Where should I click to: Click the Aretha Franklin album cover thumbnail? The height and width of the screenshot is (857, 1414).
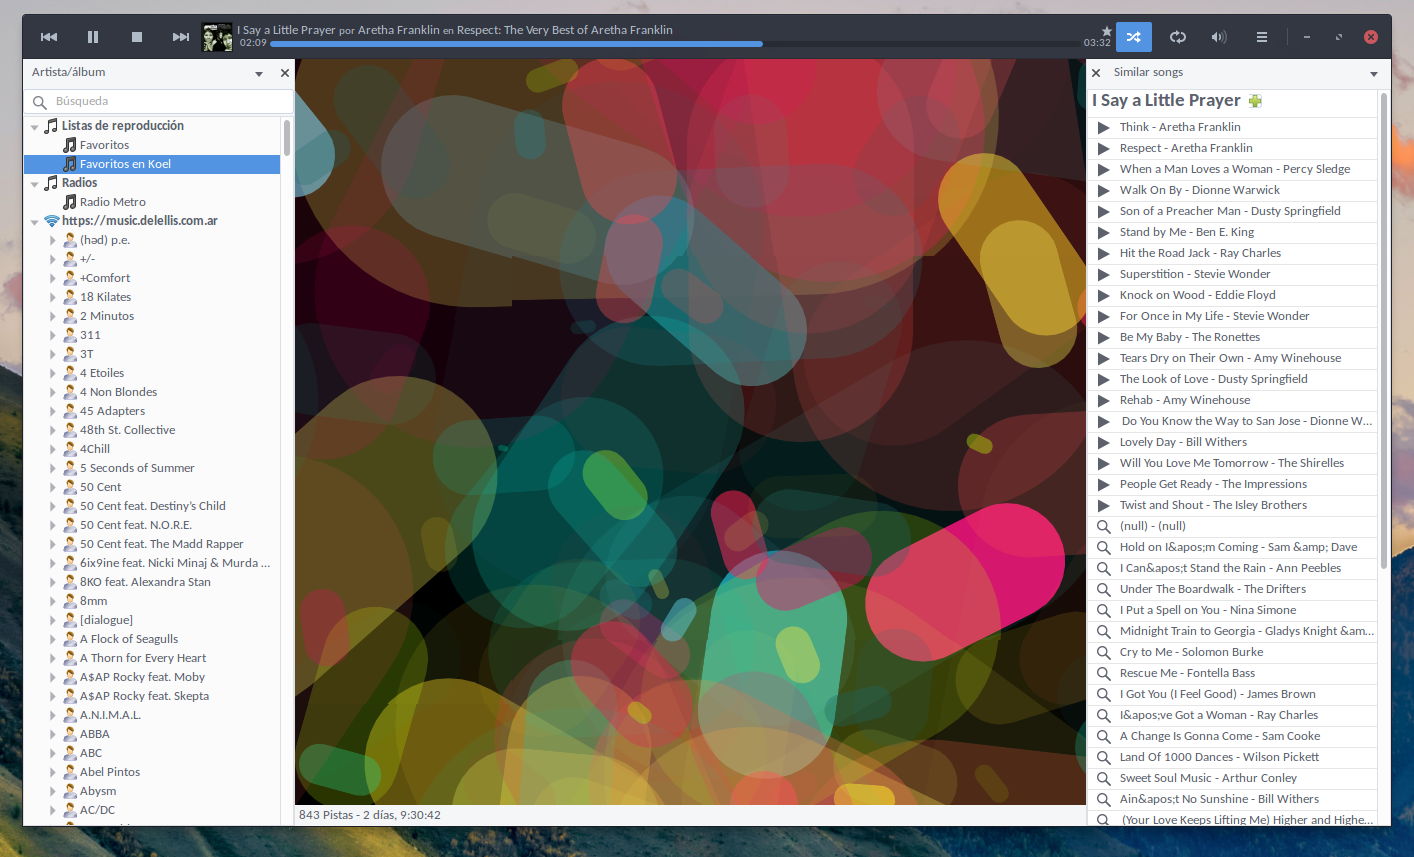(x=217, y=37)
